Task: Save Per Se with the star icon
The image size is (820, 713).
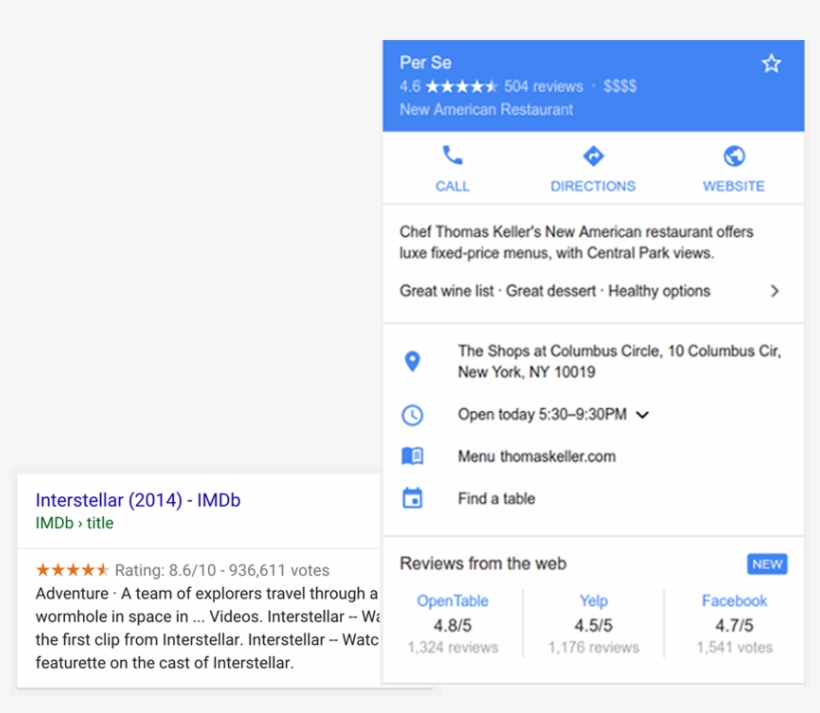Action: pos(771,63)
